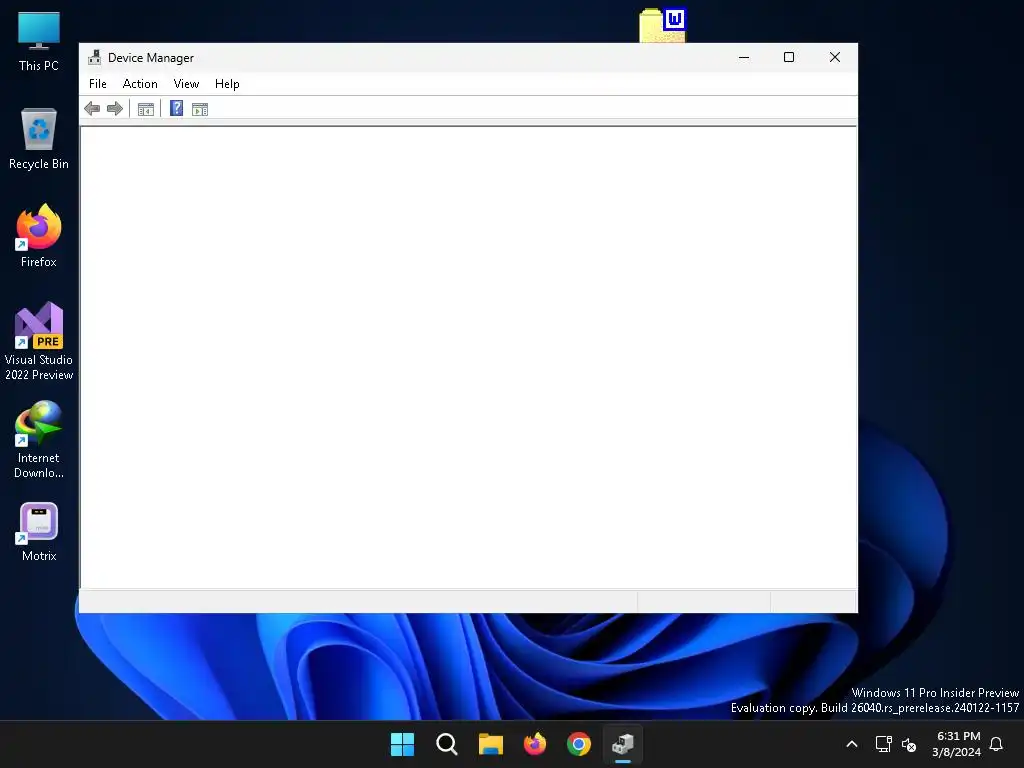1024x768 pixels.
Task: Minimize the Device Manager window
Action: (744, 57)
